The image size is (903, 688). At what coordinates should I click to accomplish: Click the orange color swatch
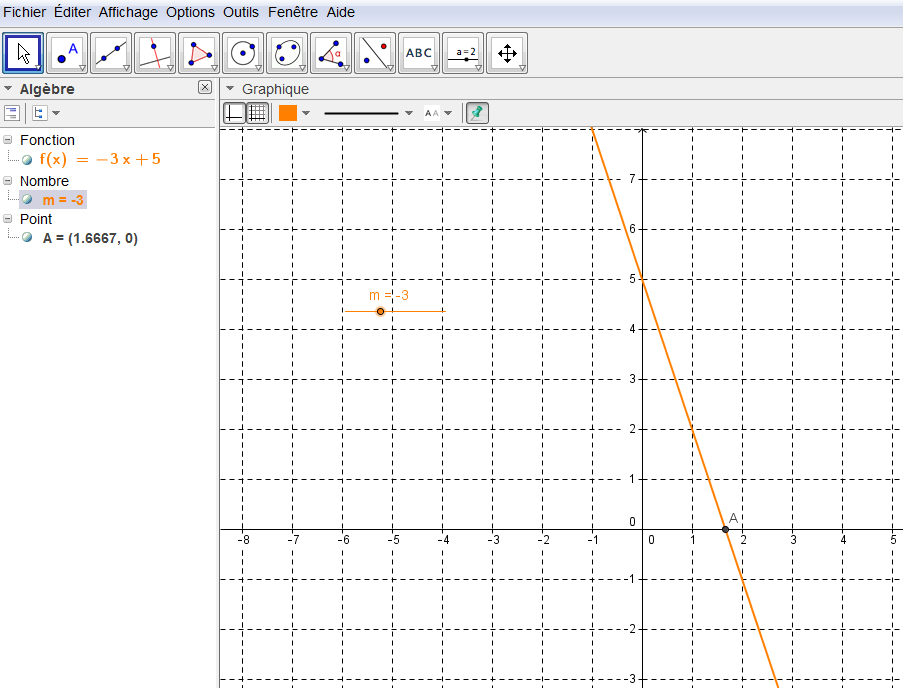288,113
